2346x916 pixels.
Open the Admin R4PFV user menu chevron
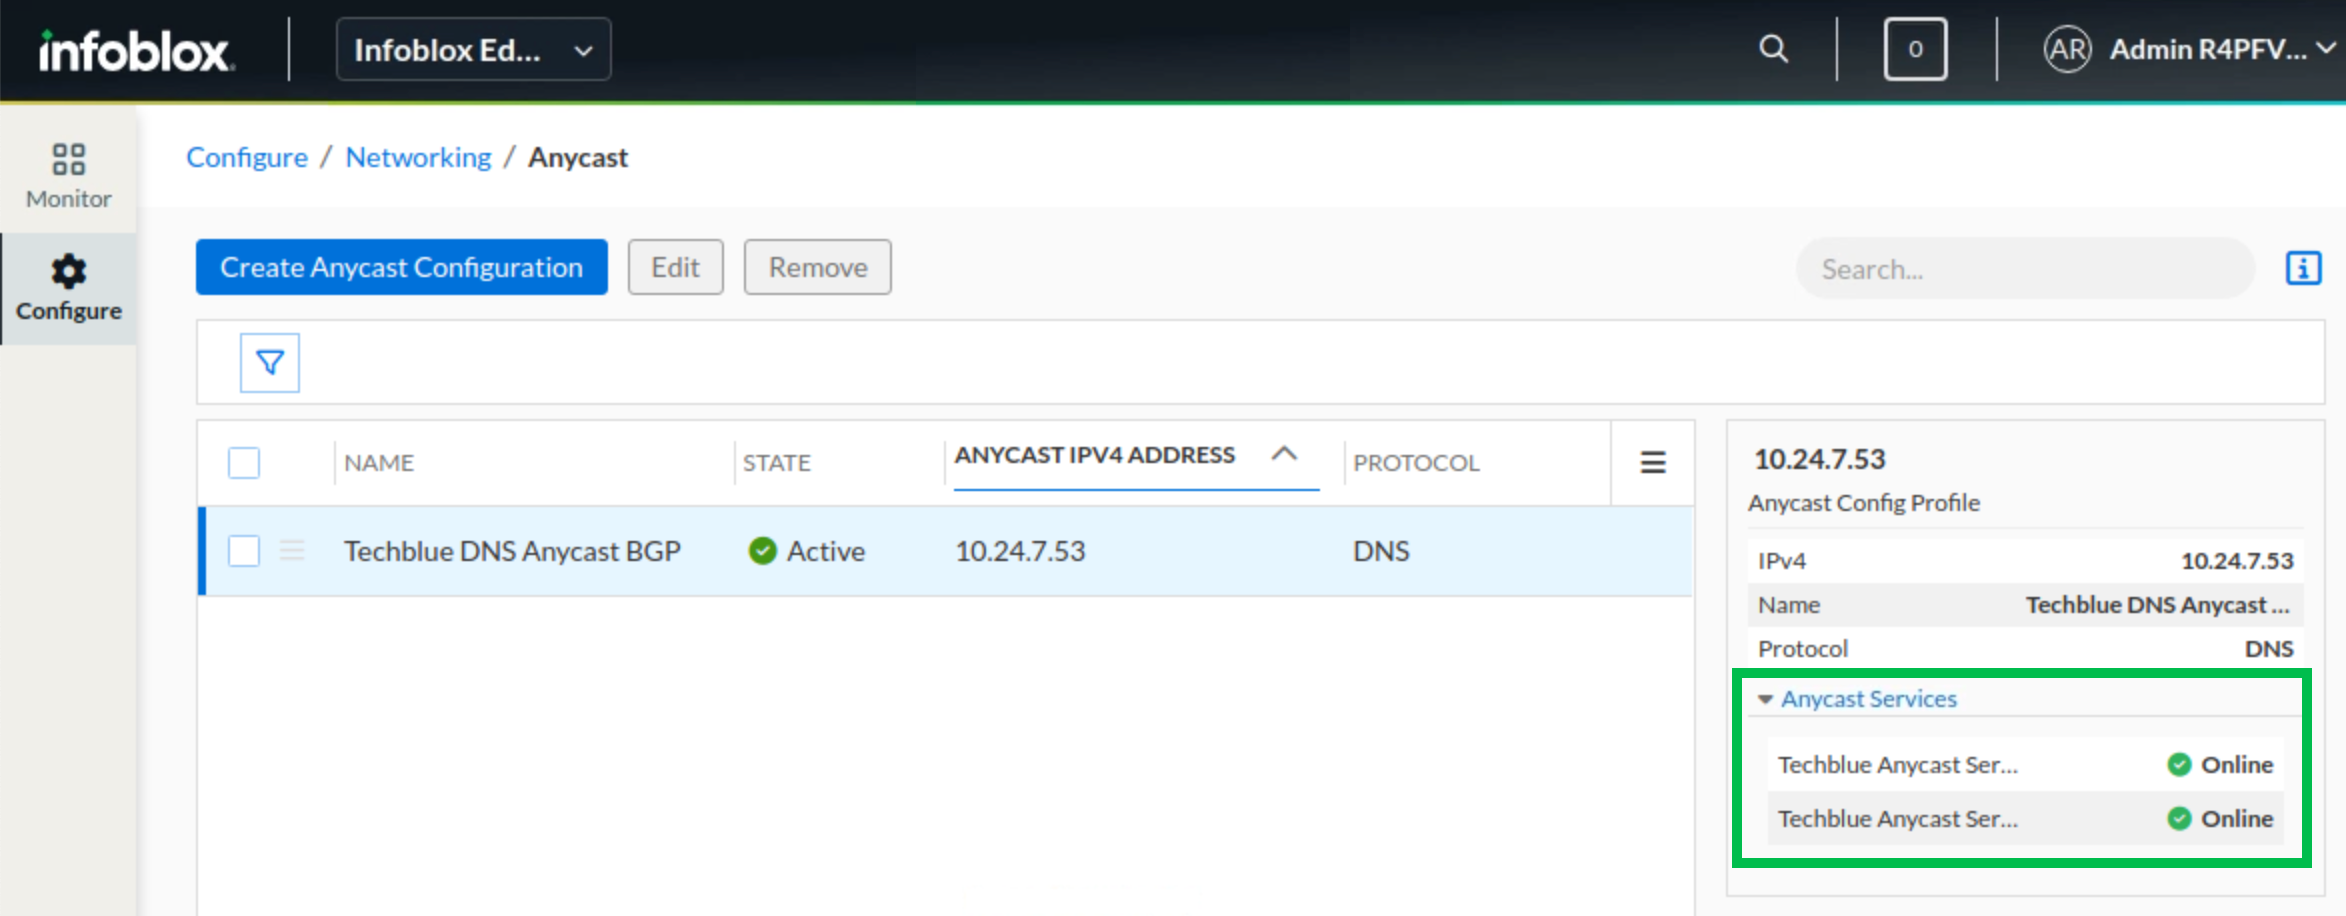[x=2326, y=48]
